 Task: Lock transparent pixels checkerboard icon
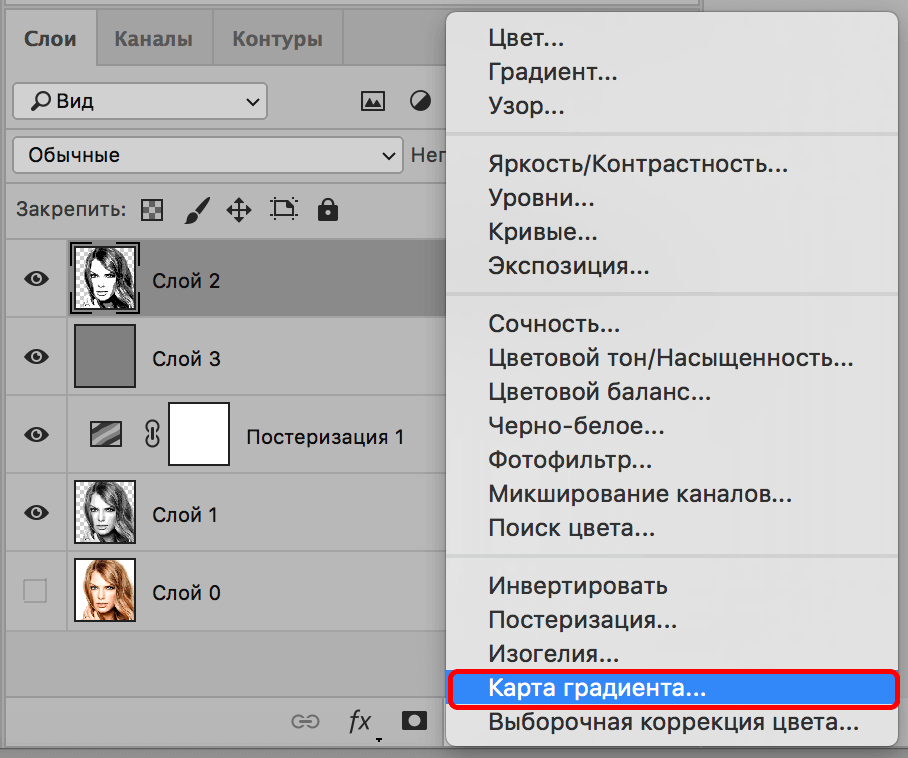pos(152,210)
